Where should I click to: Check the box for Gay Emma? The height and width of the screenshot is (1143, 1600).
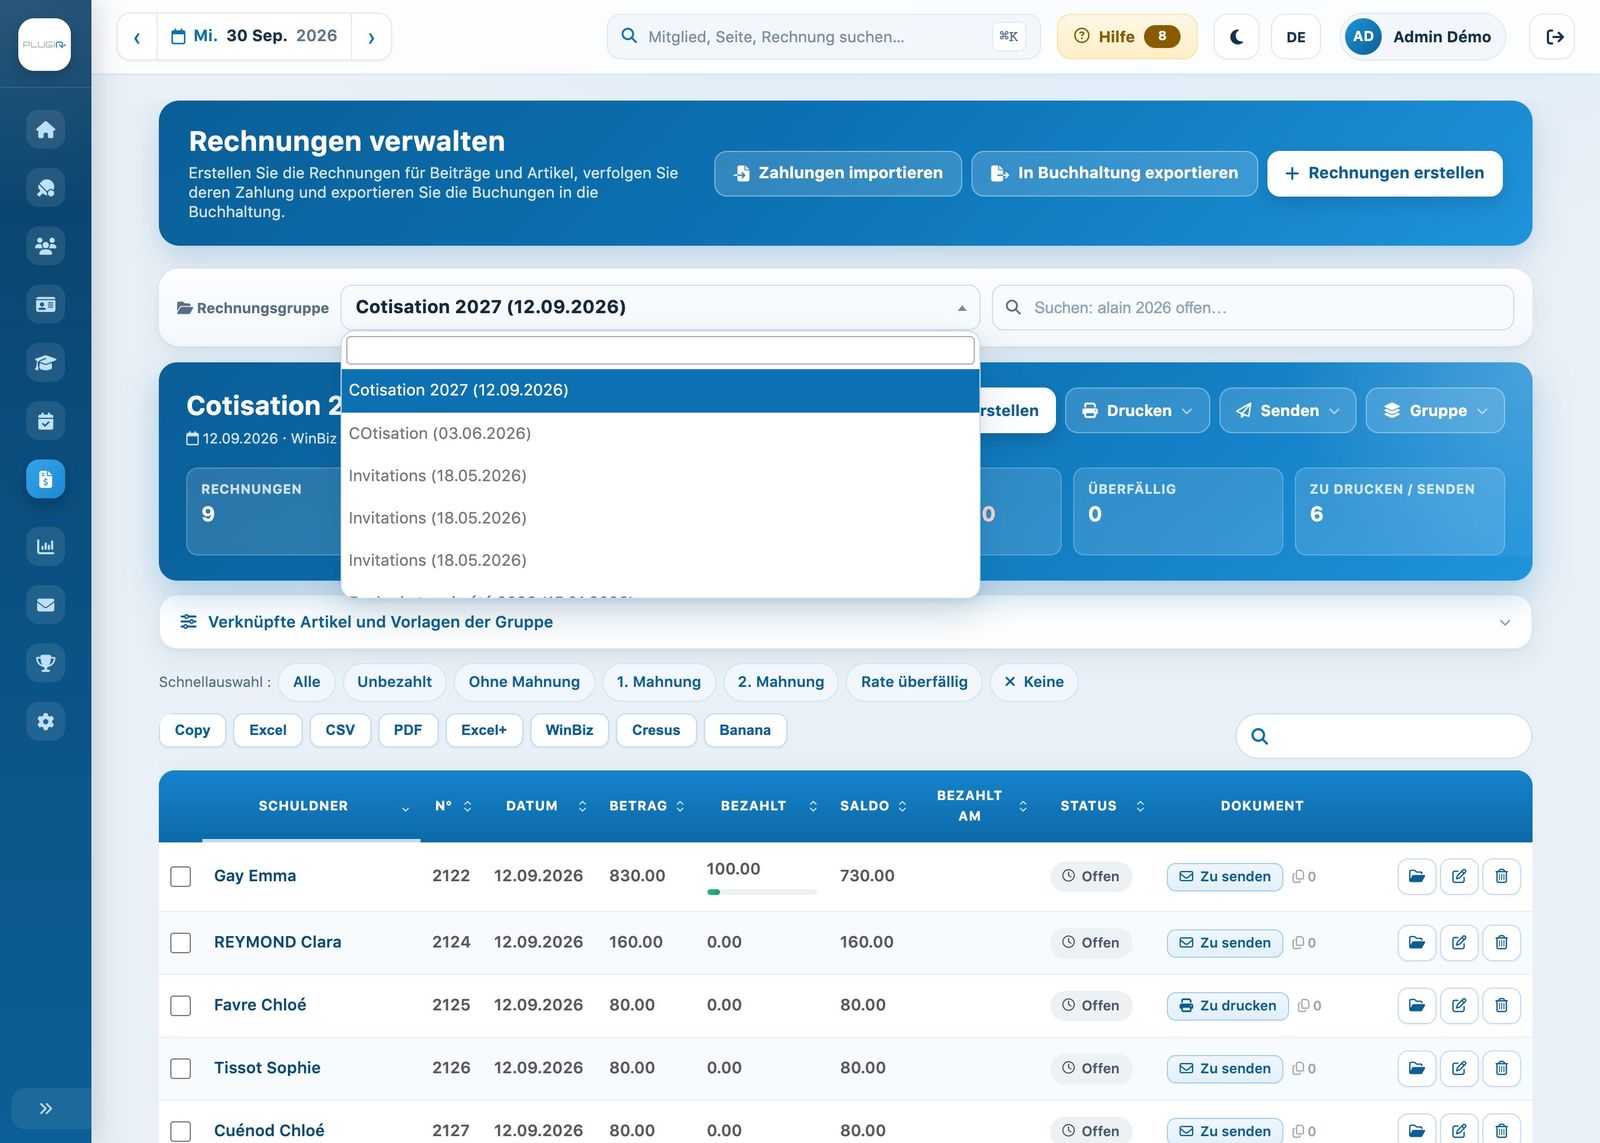point(181,877)
